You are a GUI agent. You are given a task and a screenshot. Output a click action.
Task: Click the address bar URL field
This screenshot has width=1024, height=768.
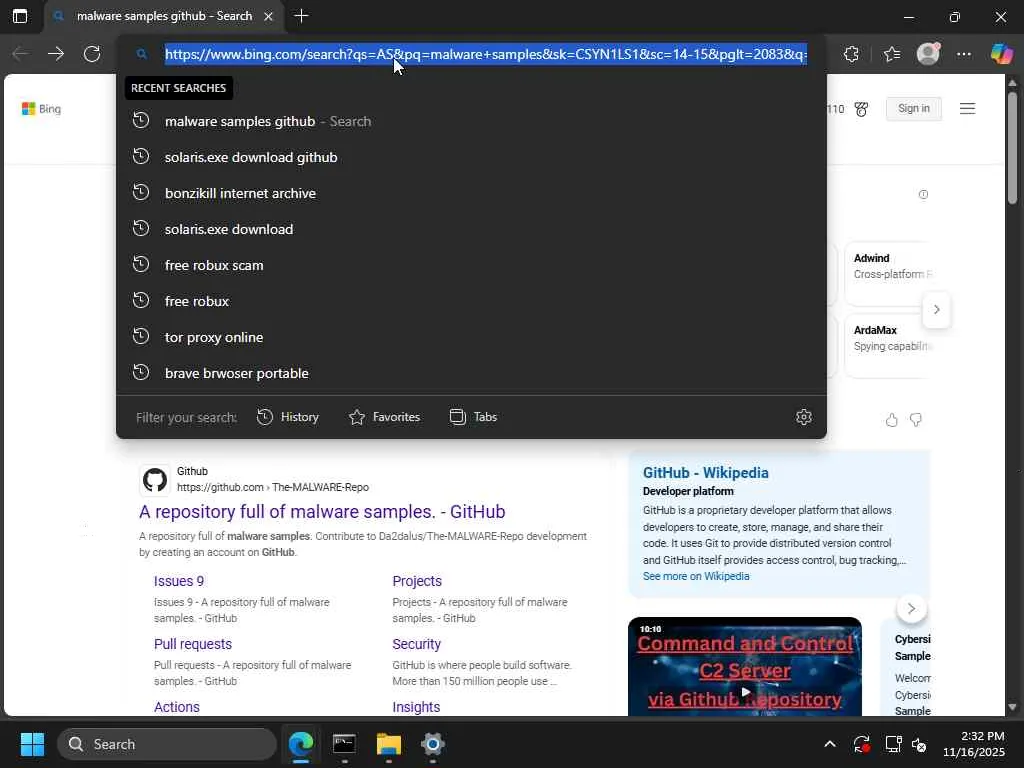(x=486, y=54)
